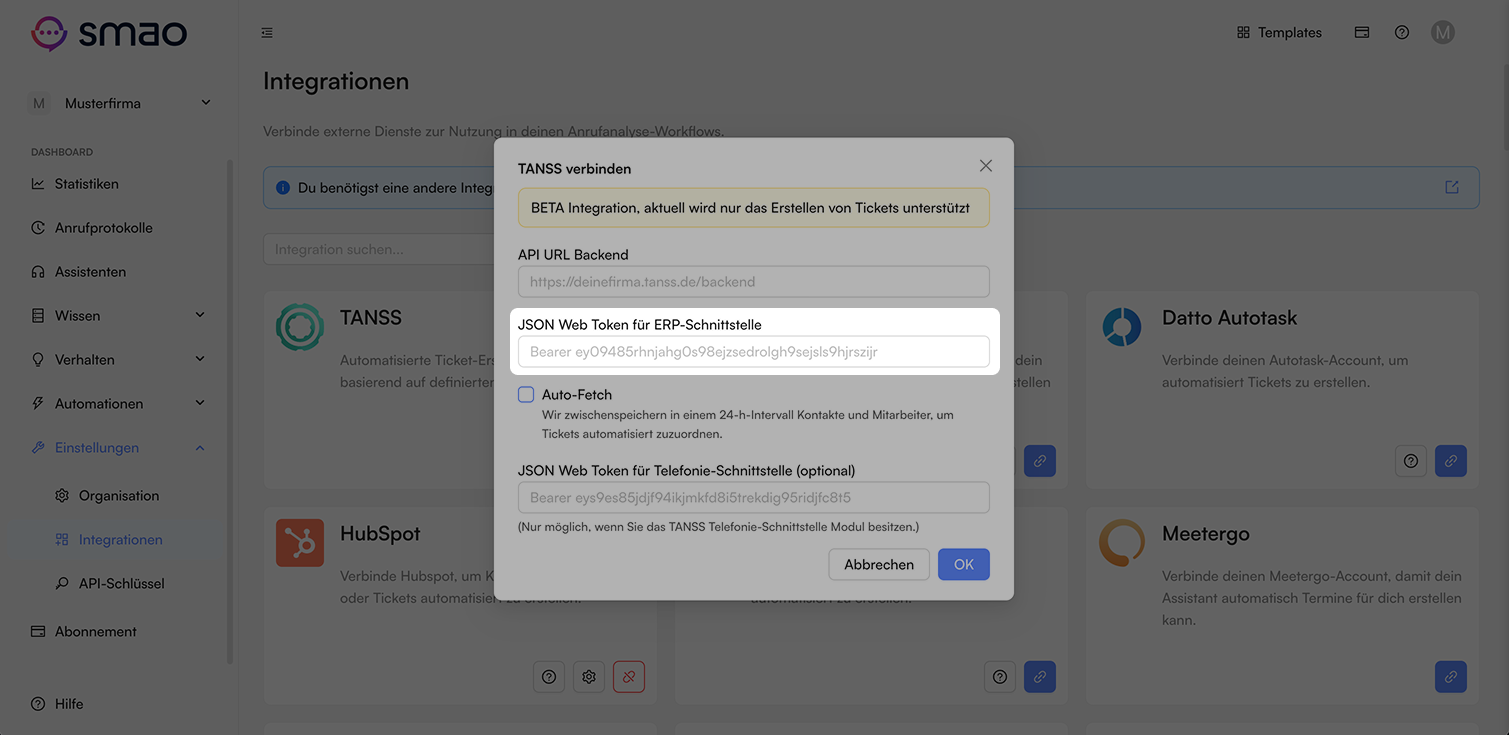Open help for Datto Autotask card

[1411, 461]
